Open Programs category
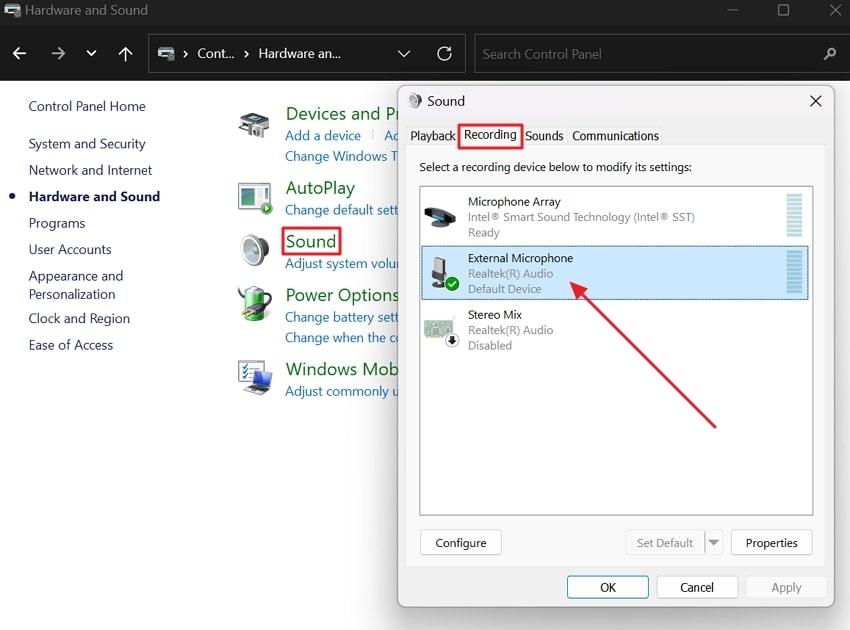This screenshot has height=630, width=850. [x=57, y=223]
